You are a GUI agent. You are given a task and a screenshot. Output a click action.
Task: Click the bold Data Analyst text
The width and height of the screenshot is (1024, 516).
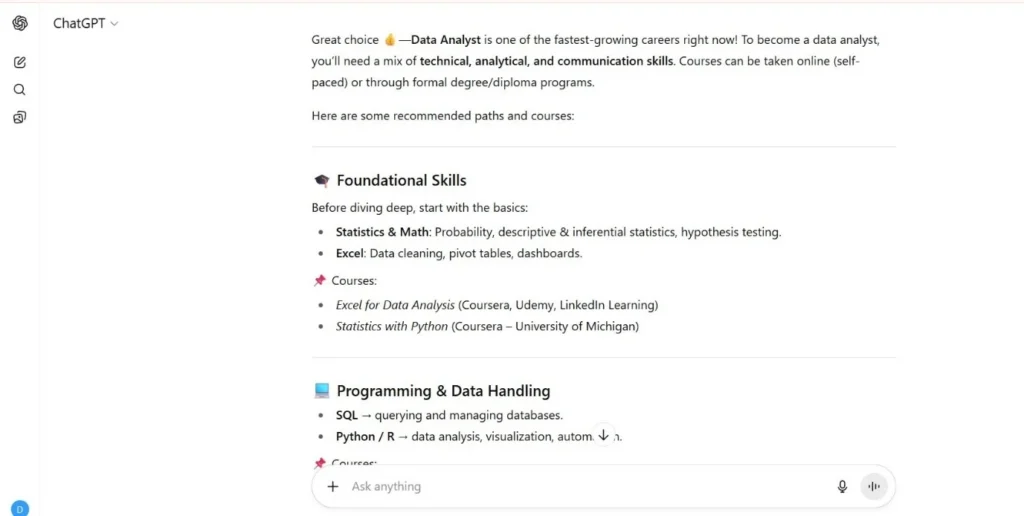[446, 40]
